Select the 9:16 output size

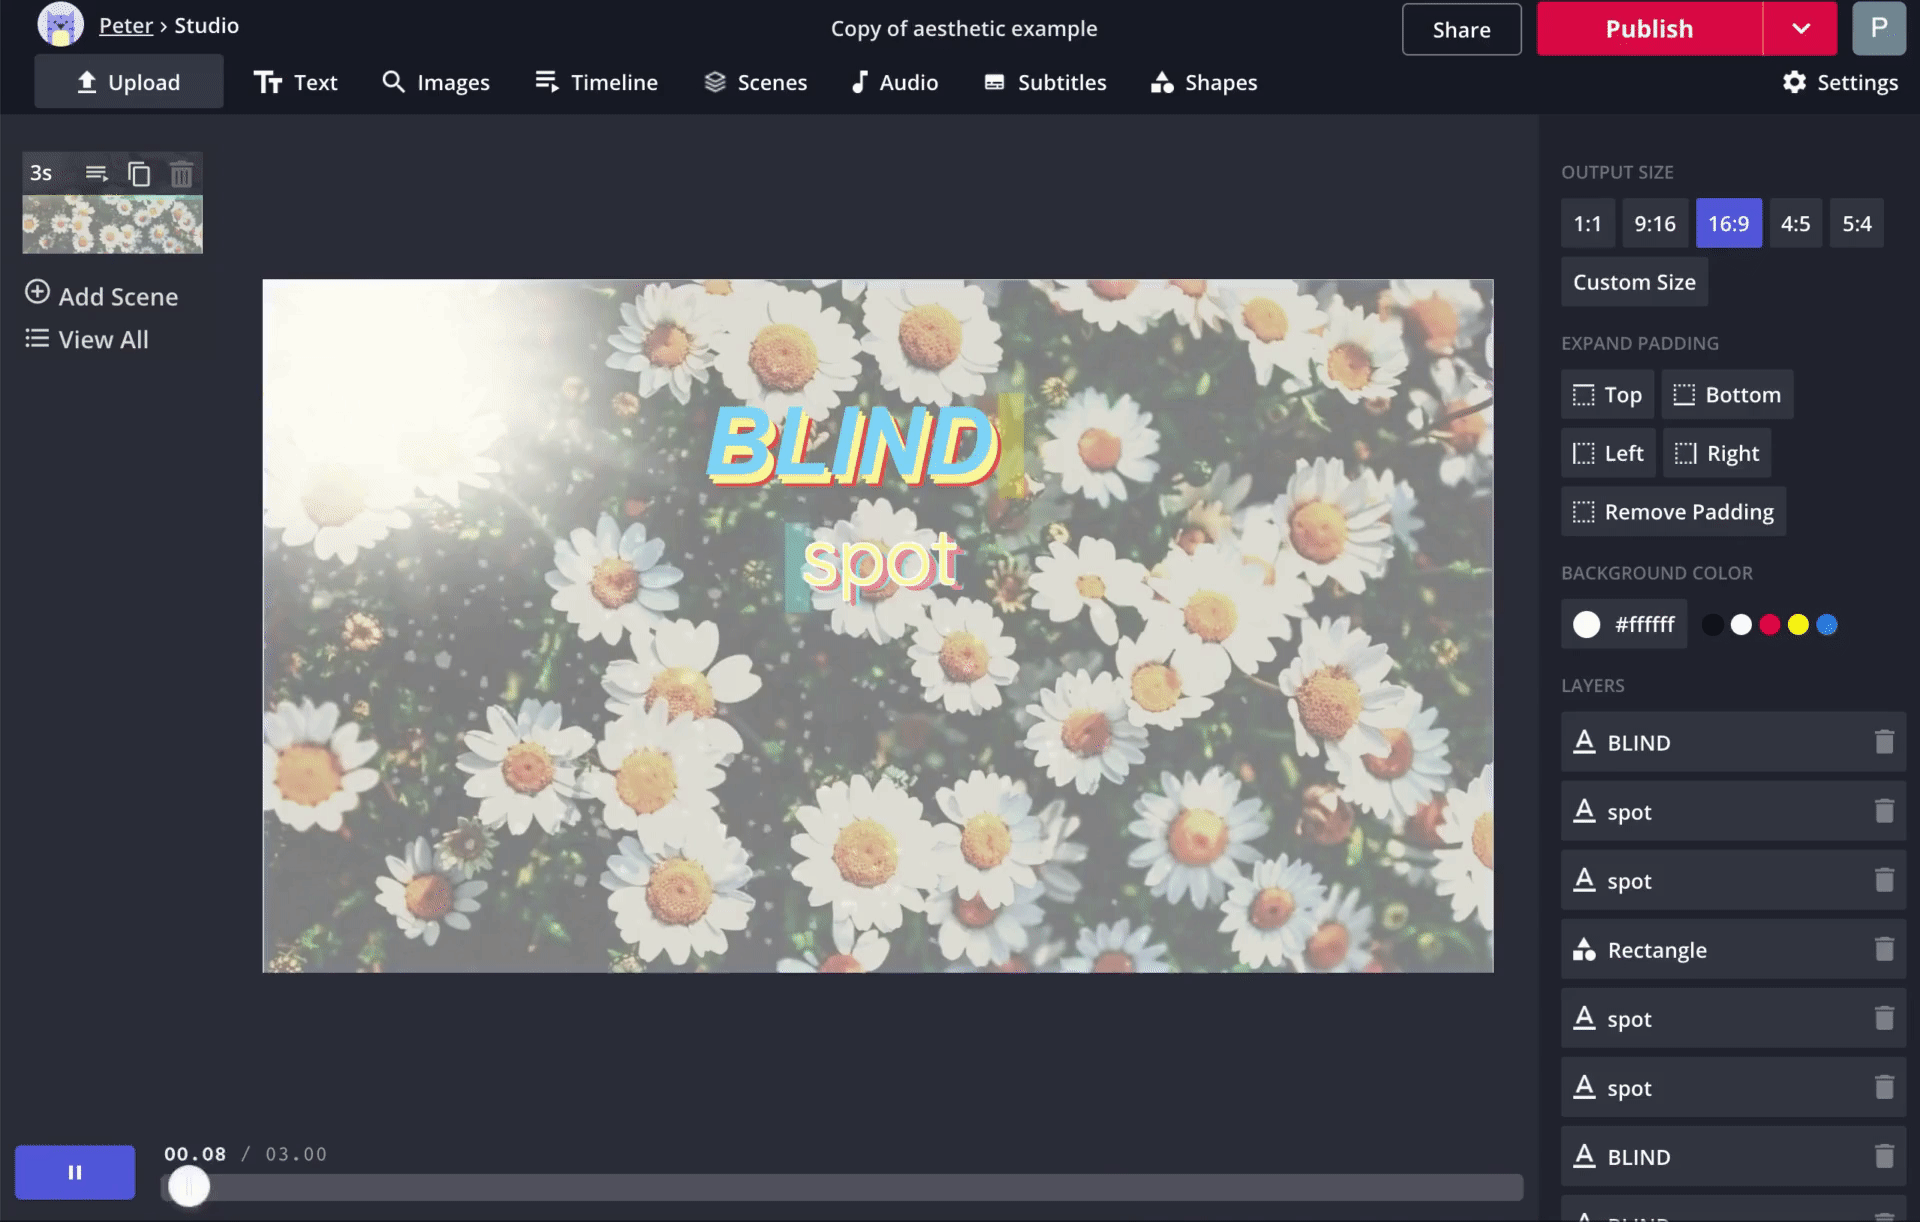pyautogui.click(x=1654, y=224)
